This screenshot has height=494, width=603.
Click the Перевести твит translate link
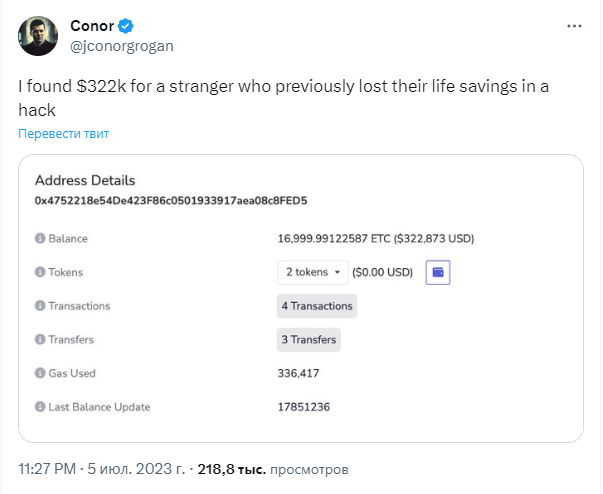click(63, 133)
